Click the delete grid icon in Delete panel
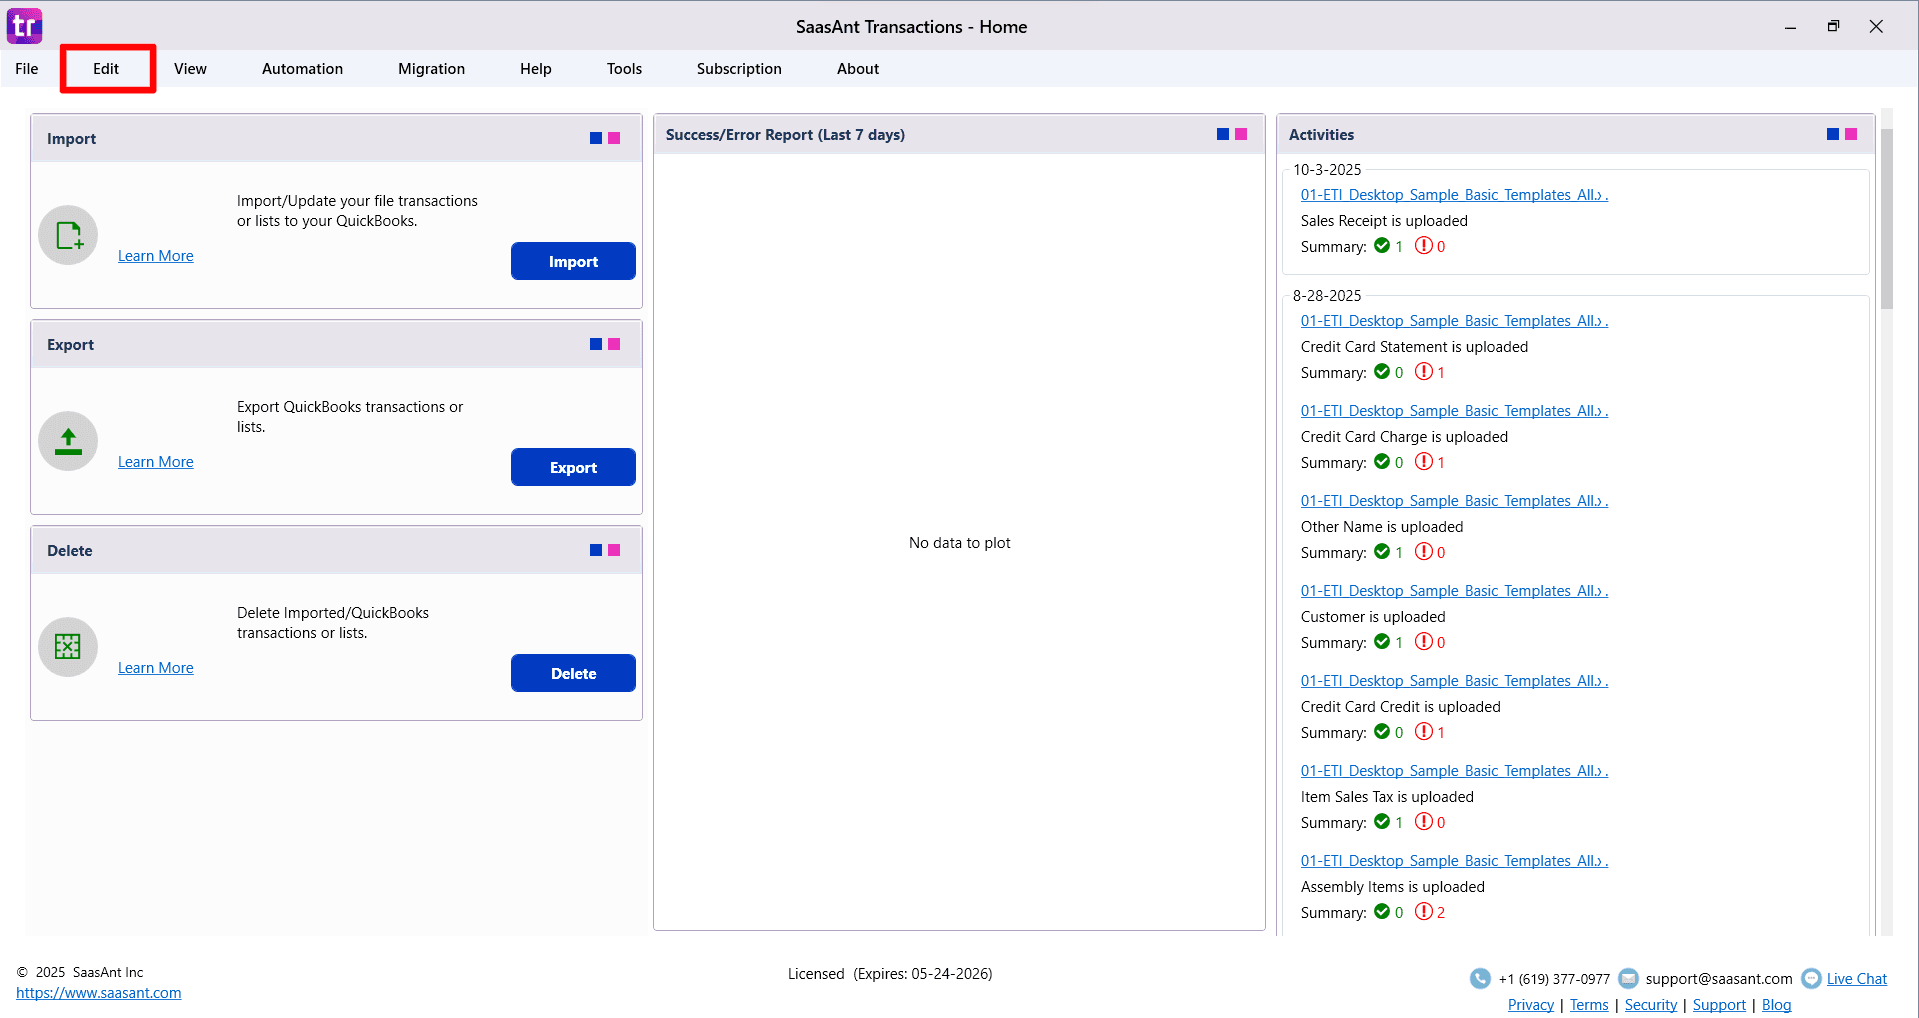The image size is (1919, 1018). (67, 646)
